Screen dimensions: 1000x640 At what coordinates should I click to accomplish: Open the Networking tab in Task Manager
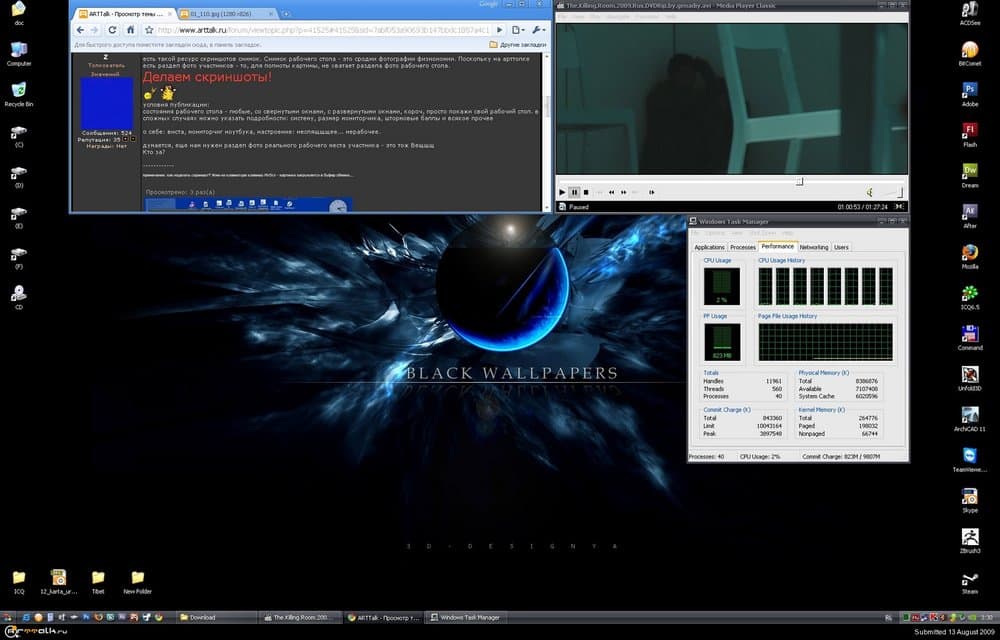pos(814,247)
